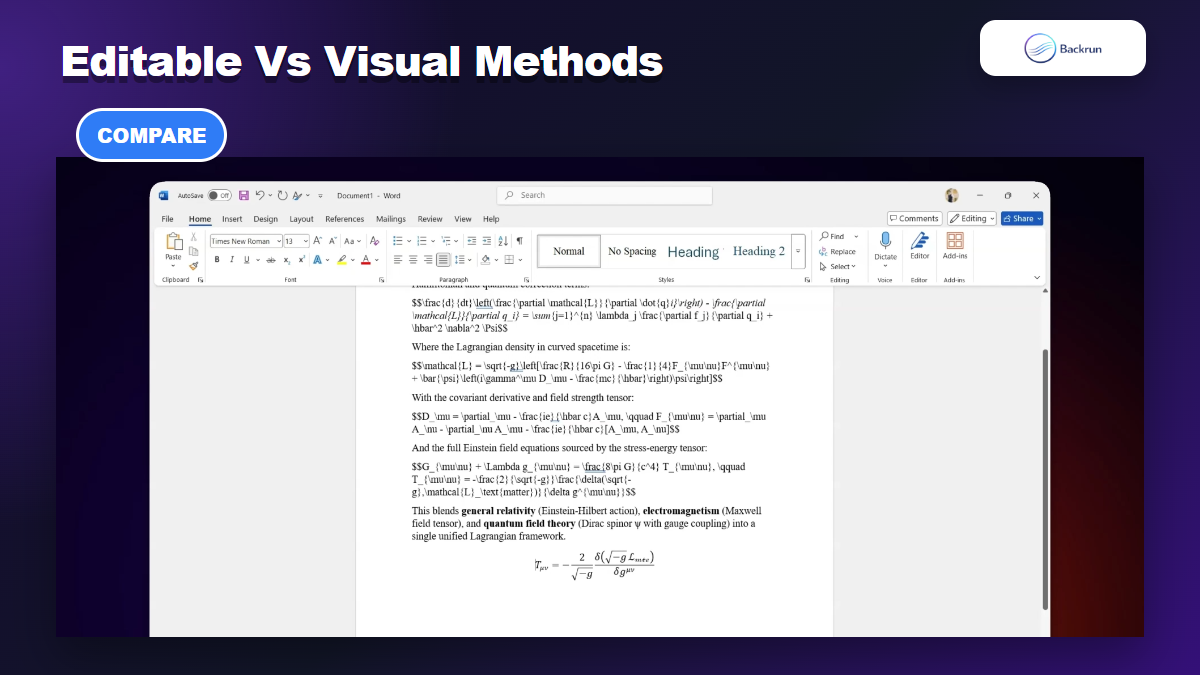Click the Copy icon
Screen dimensions: 1200x675
193,251
